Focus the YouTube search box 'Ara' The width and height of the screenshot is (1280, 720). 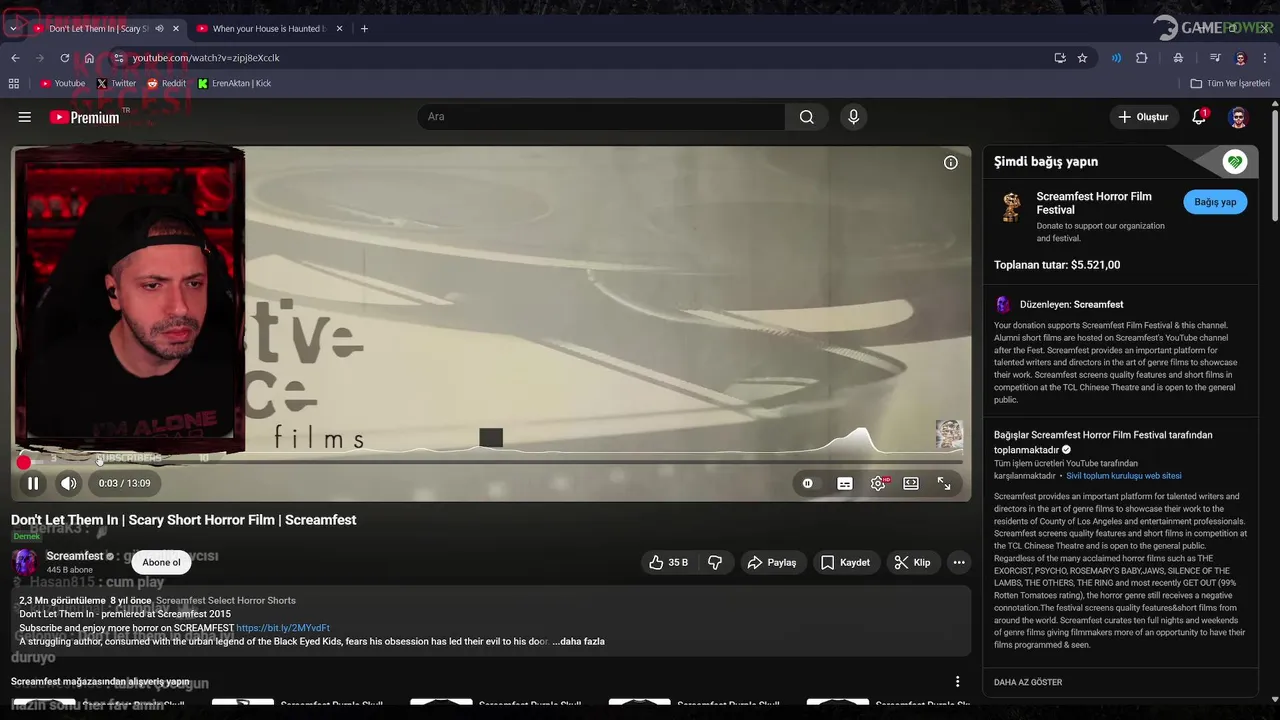[x=600, y=117]
